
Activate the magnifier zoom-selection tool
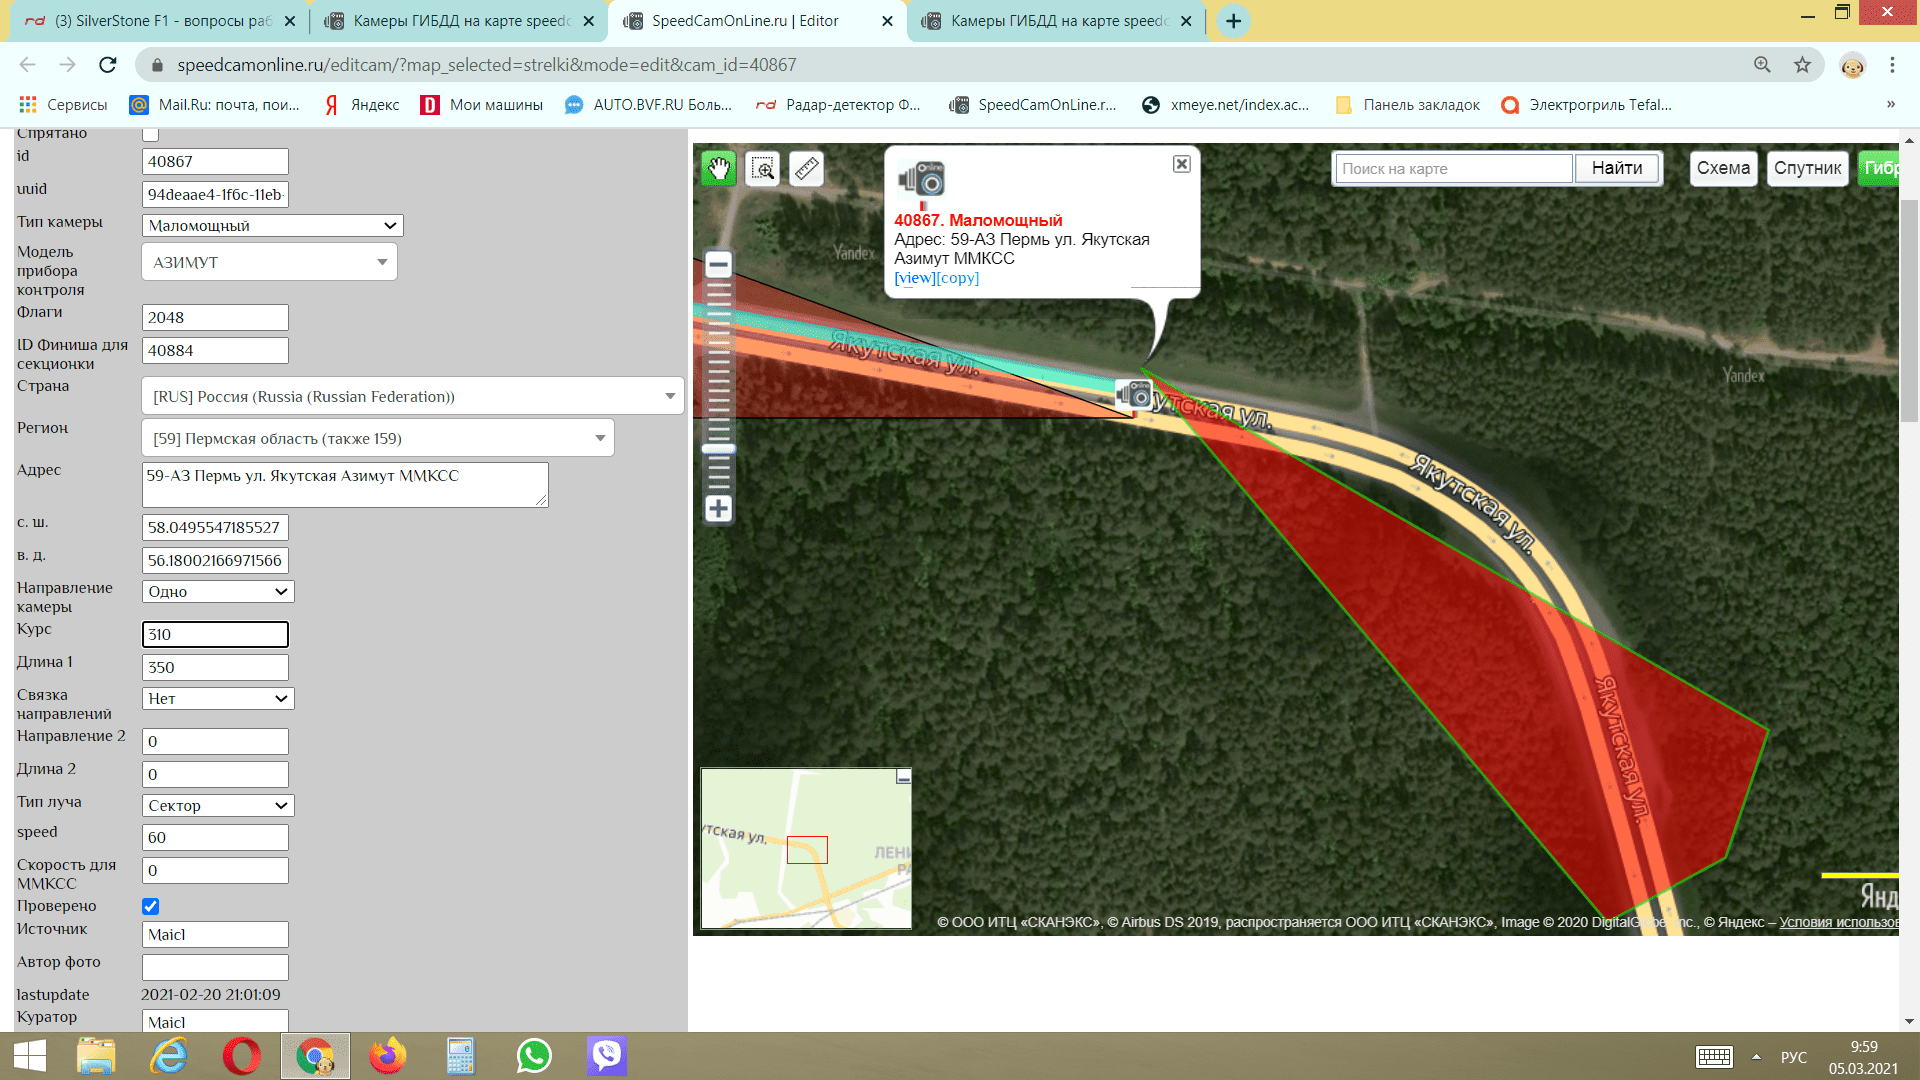[763, 169]
